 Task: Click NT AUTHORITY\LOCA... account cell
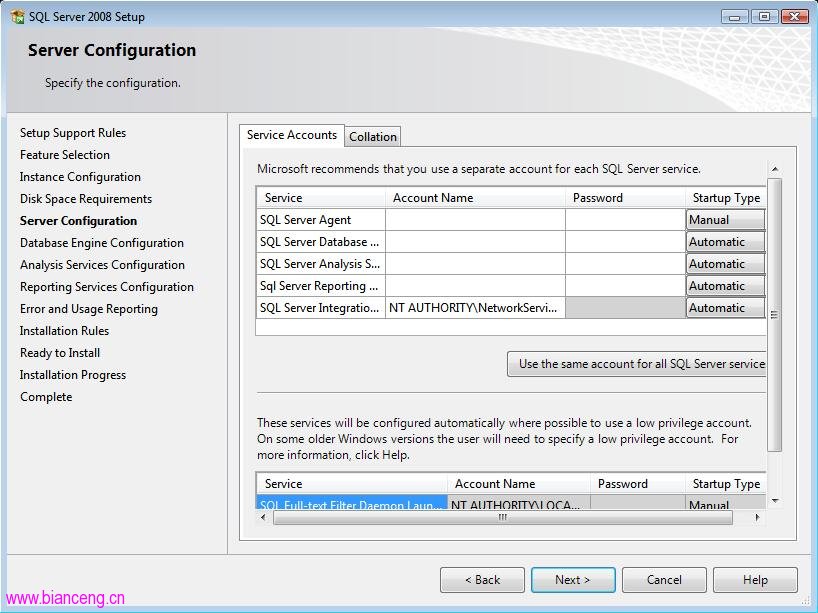pyautogui.click(x=519, y=503)
